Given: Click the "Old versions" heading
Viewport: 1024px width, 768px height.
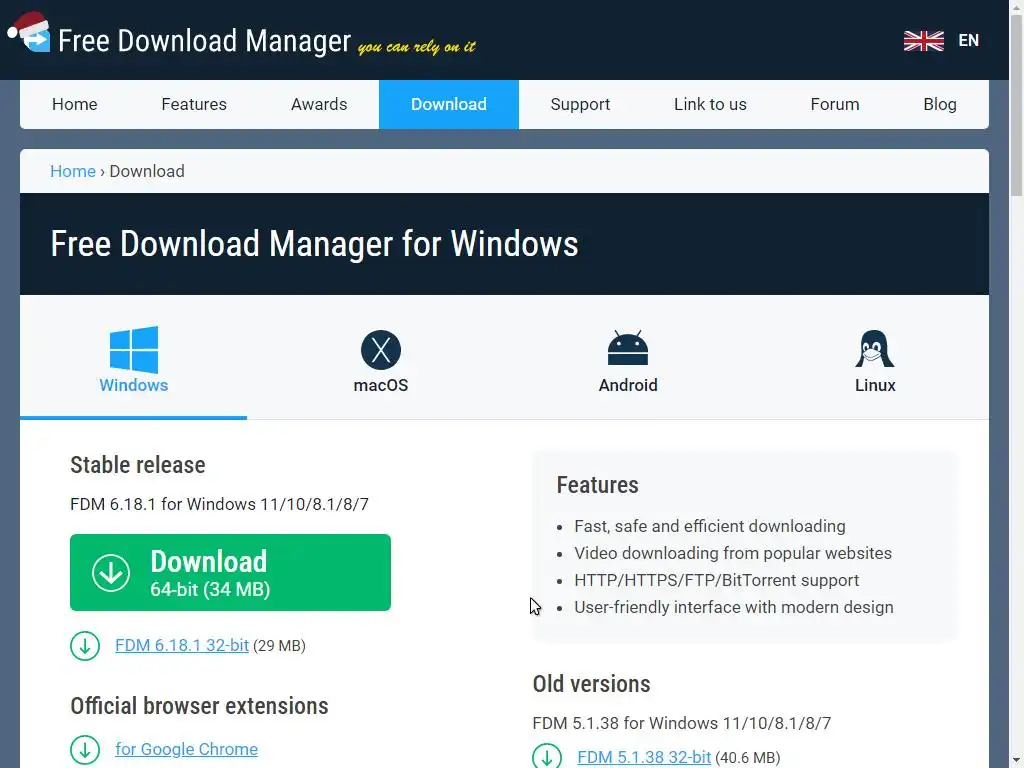Looking at the screenshot, I should [x=592, y=684].
